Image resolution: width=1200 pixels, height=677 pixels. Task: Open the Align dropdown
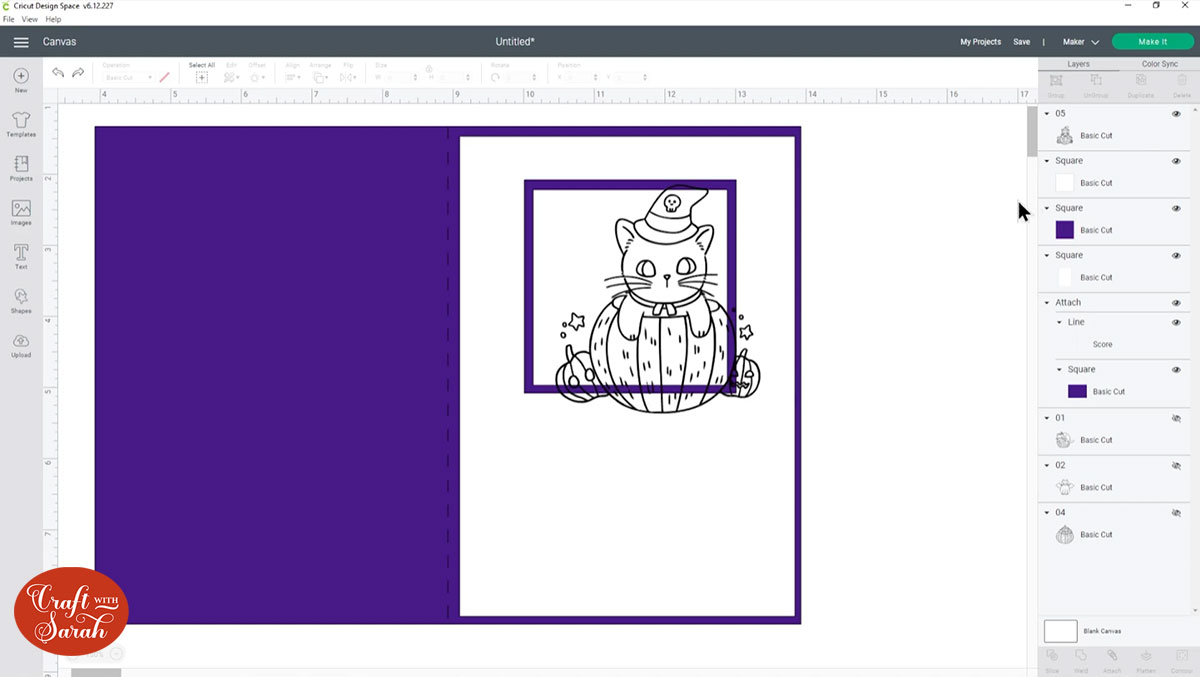(293, 77)
